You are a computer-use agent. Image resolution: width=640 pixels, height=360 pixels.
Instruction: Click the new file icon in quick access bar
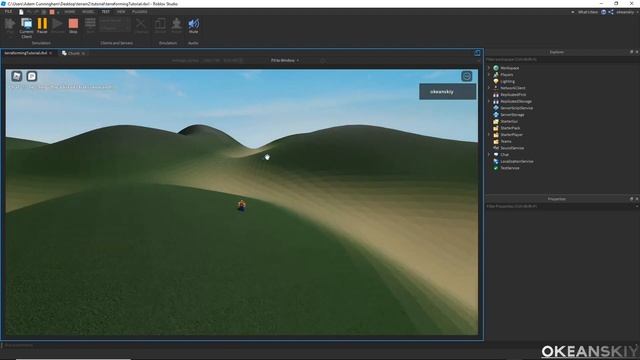click(x=21, y=12)
